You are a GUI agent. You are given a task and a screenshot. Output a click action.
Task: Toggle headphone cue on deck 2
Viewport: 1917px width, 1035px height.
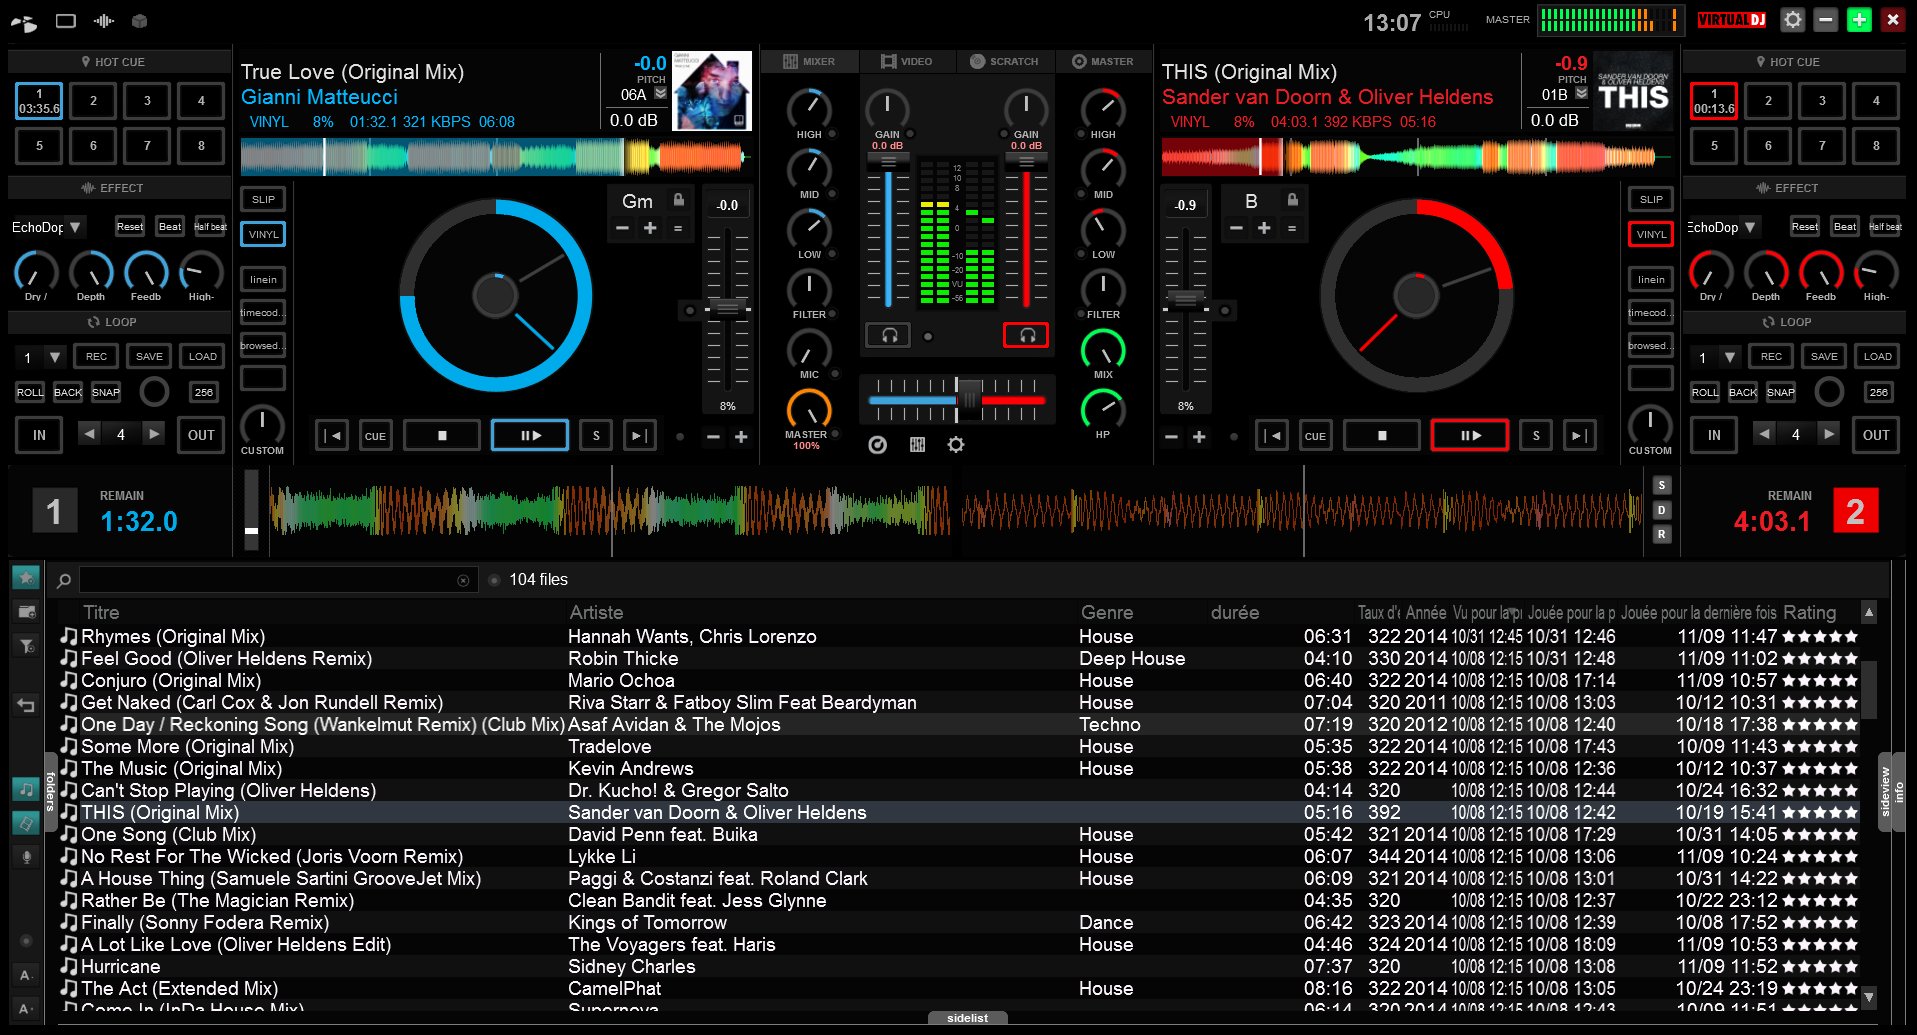[x=1026, y=335]
